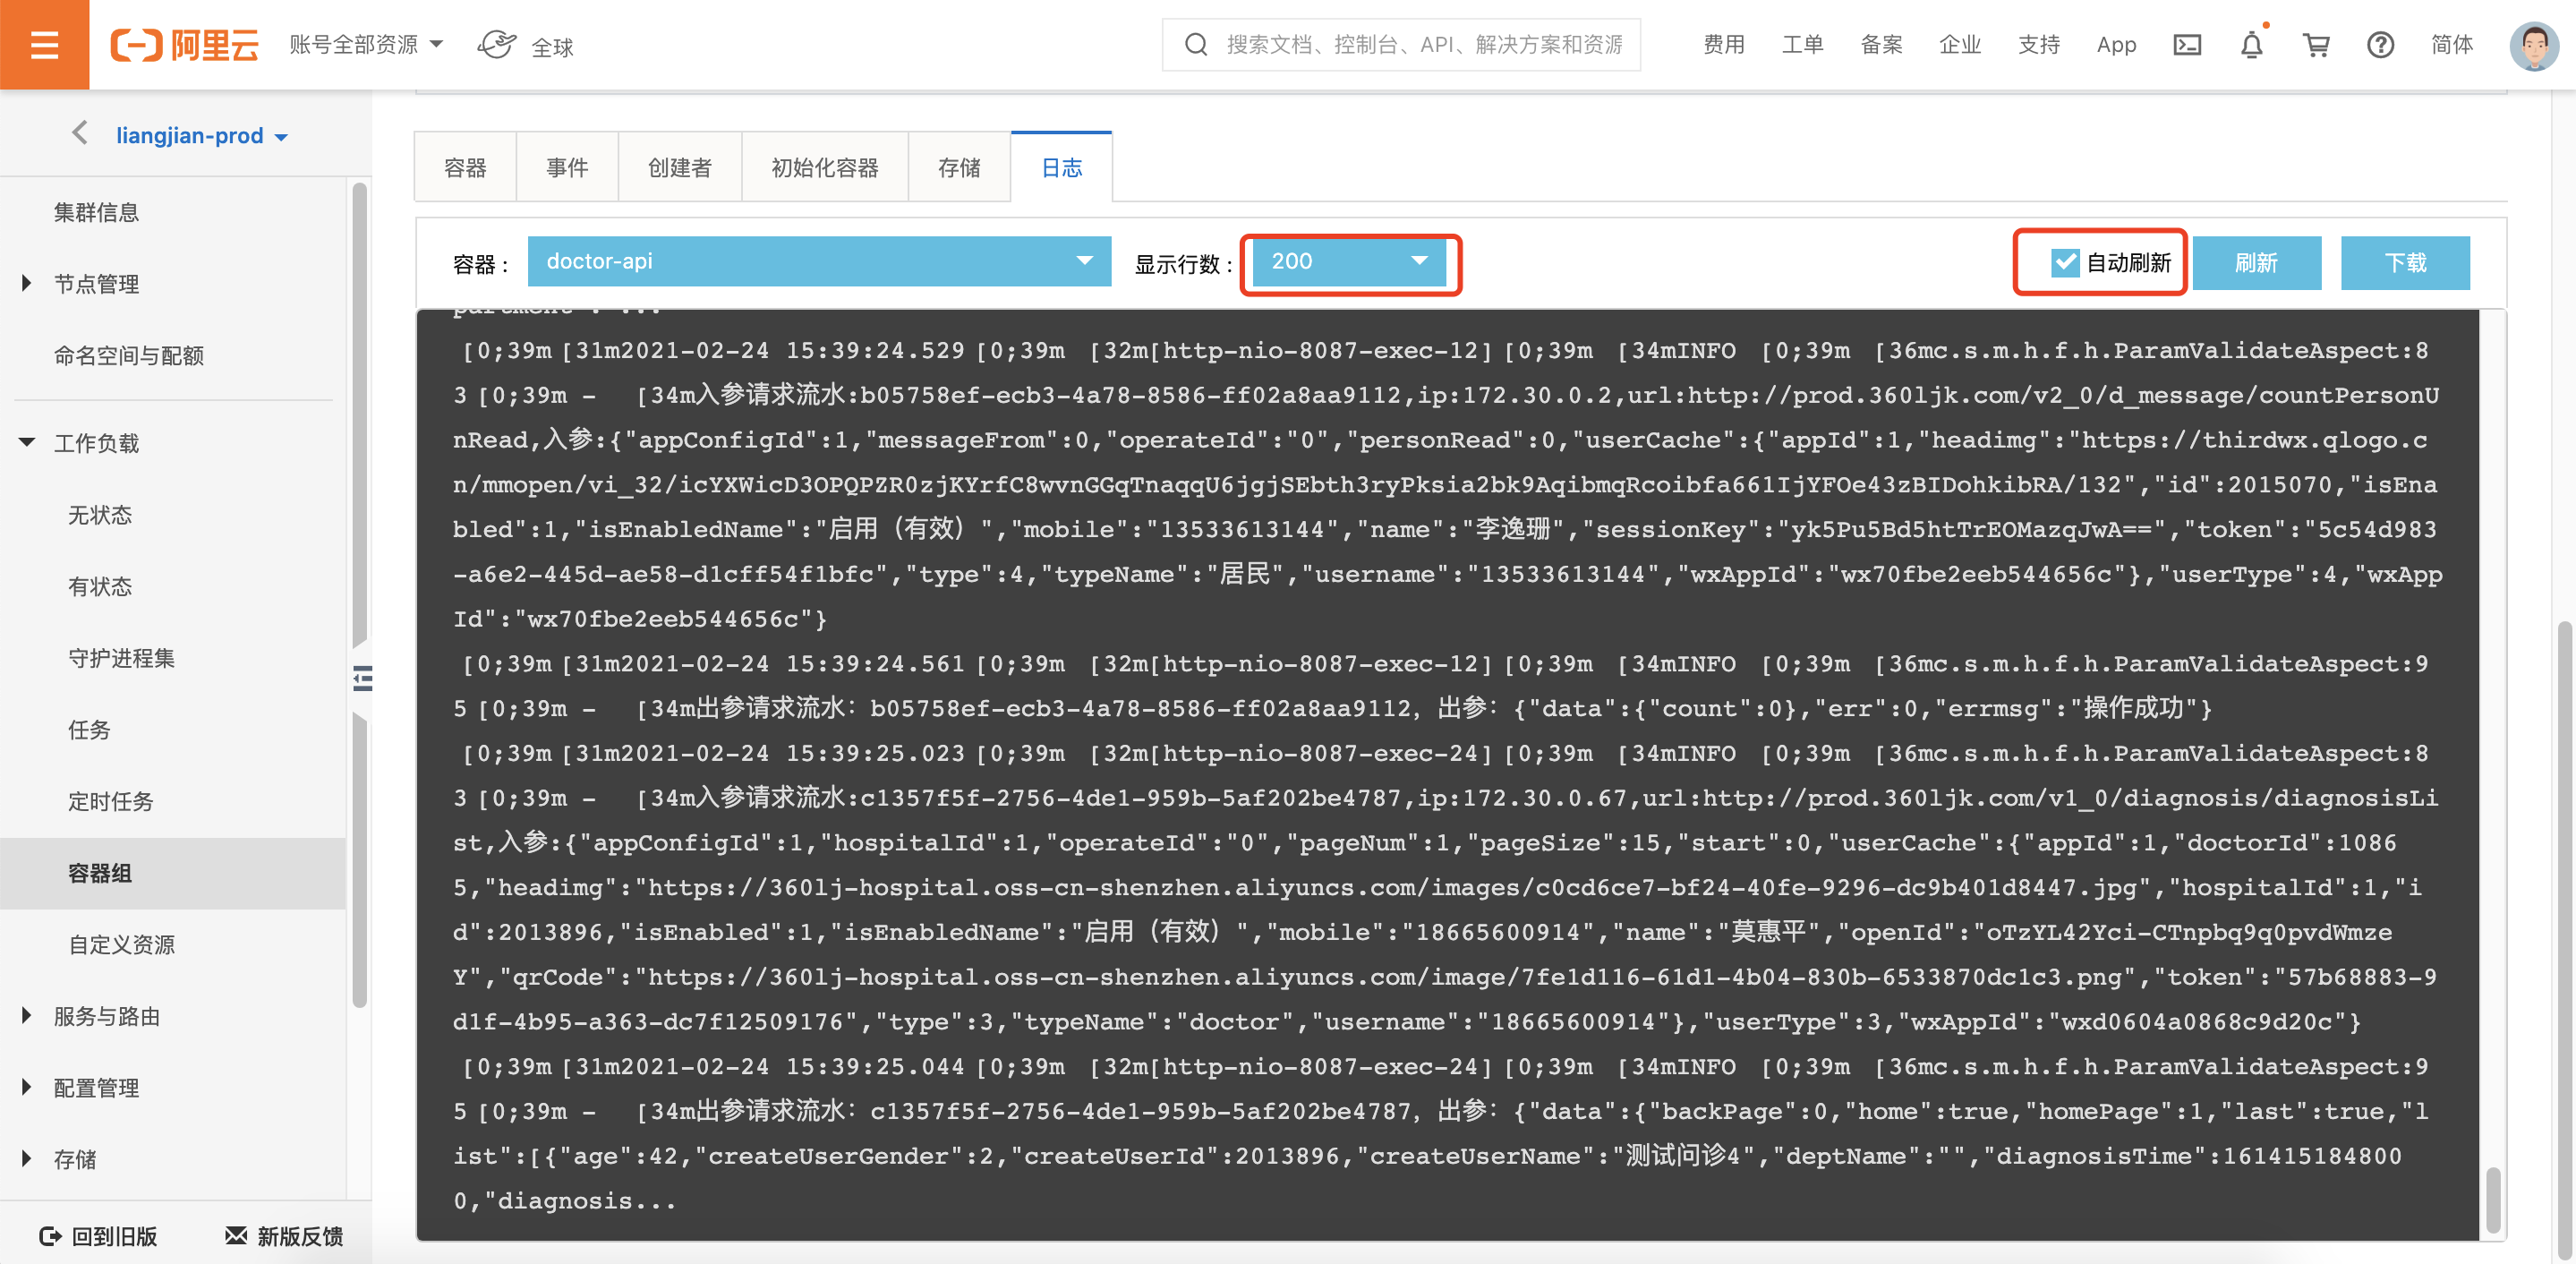Open the notifications bell

[x=2251, y=45]
